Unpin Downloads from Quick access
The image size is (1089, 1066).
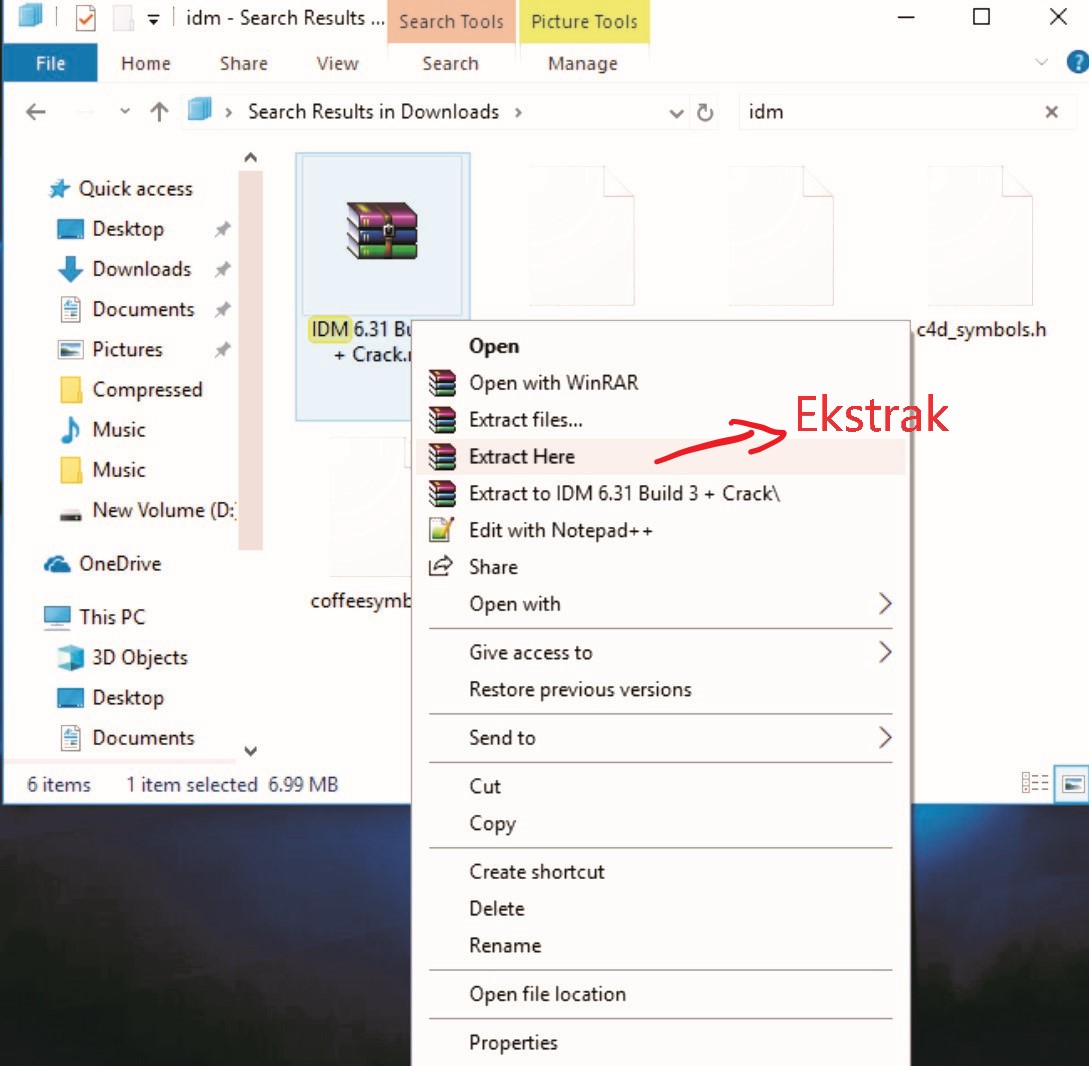pyautogui.click(x=222, y=269)
